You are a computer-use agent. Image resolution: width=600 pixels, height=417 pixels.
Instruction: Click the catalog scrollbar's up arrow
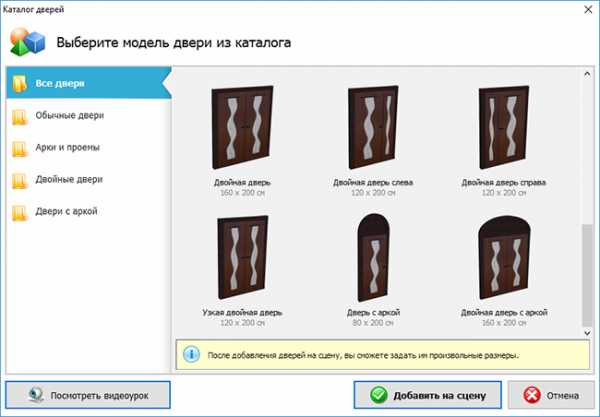[x=587, y=73]
